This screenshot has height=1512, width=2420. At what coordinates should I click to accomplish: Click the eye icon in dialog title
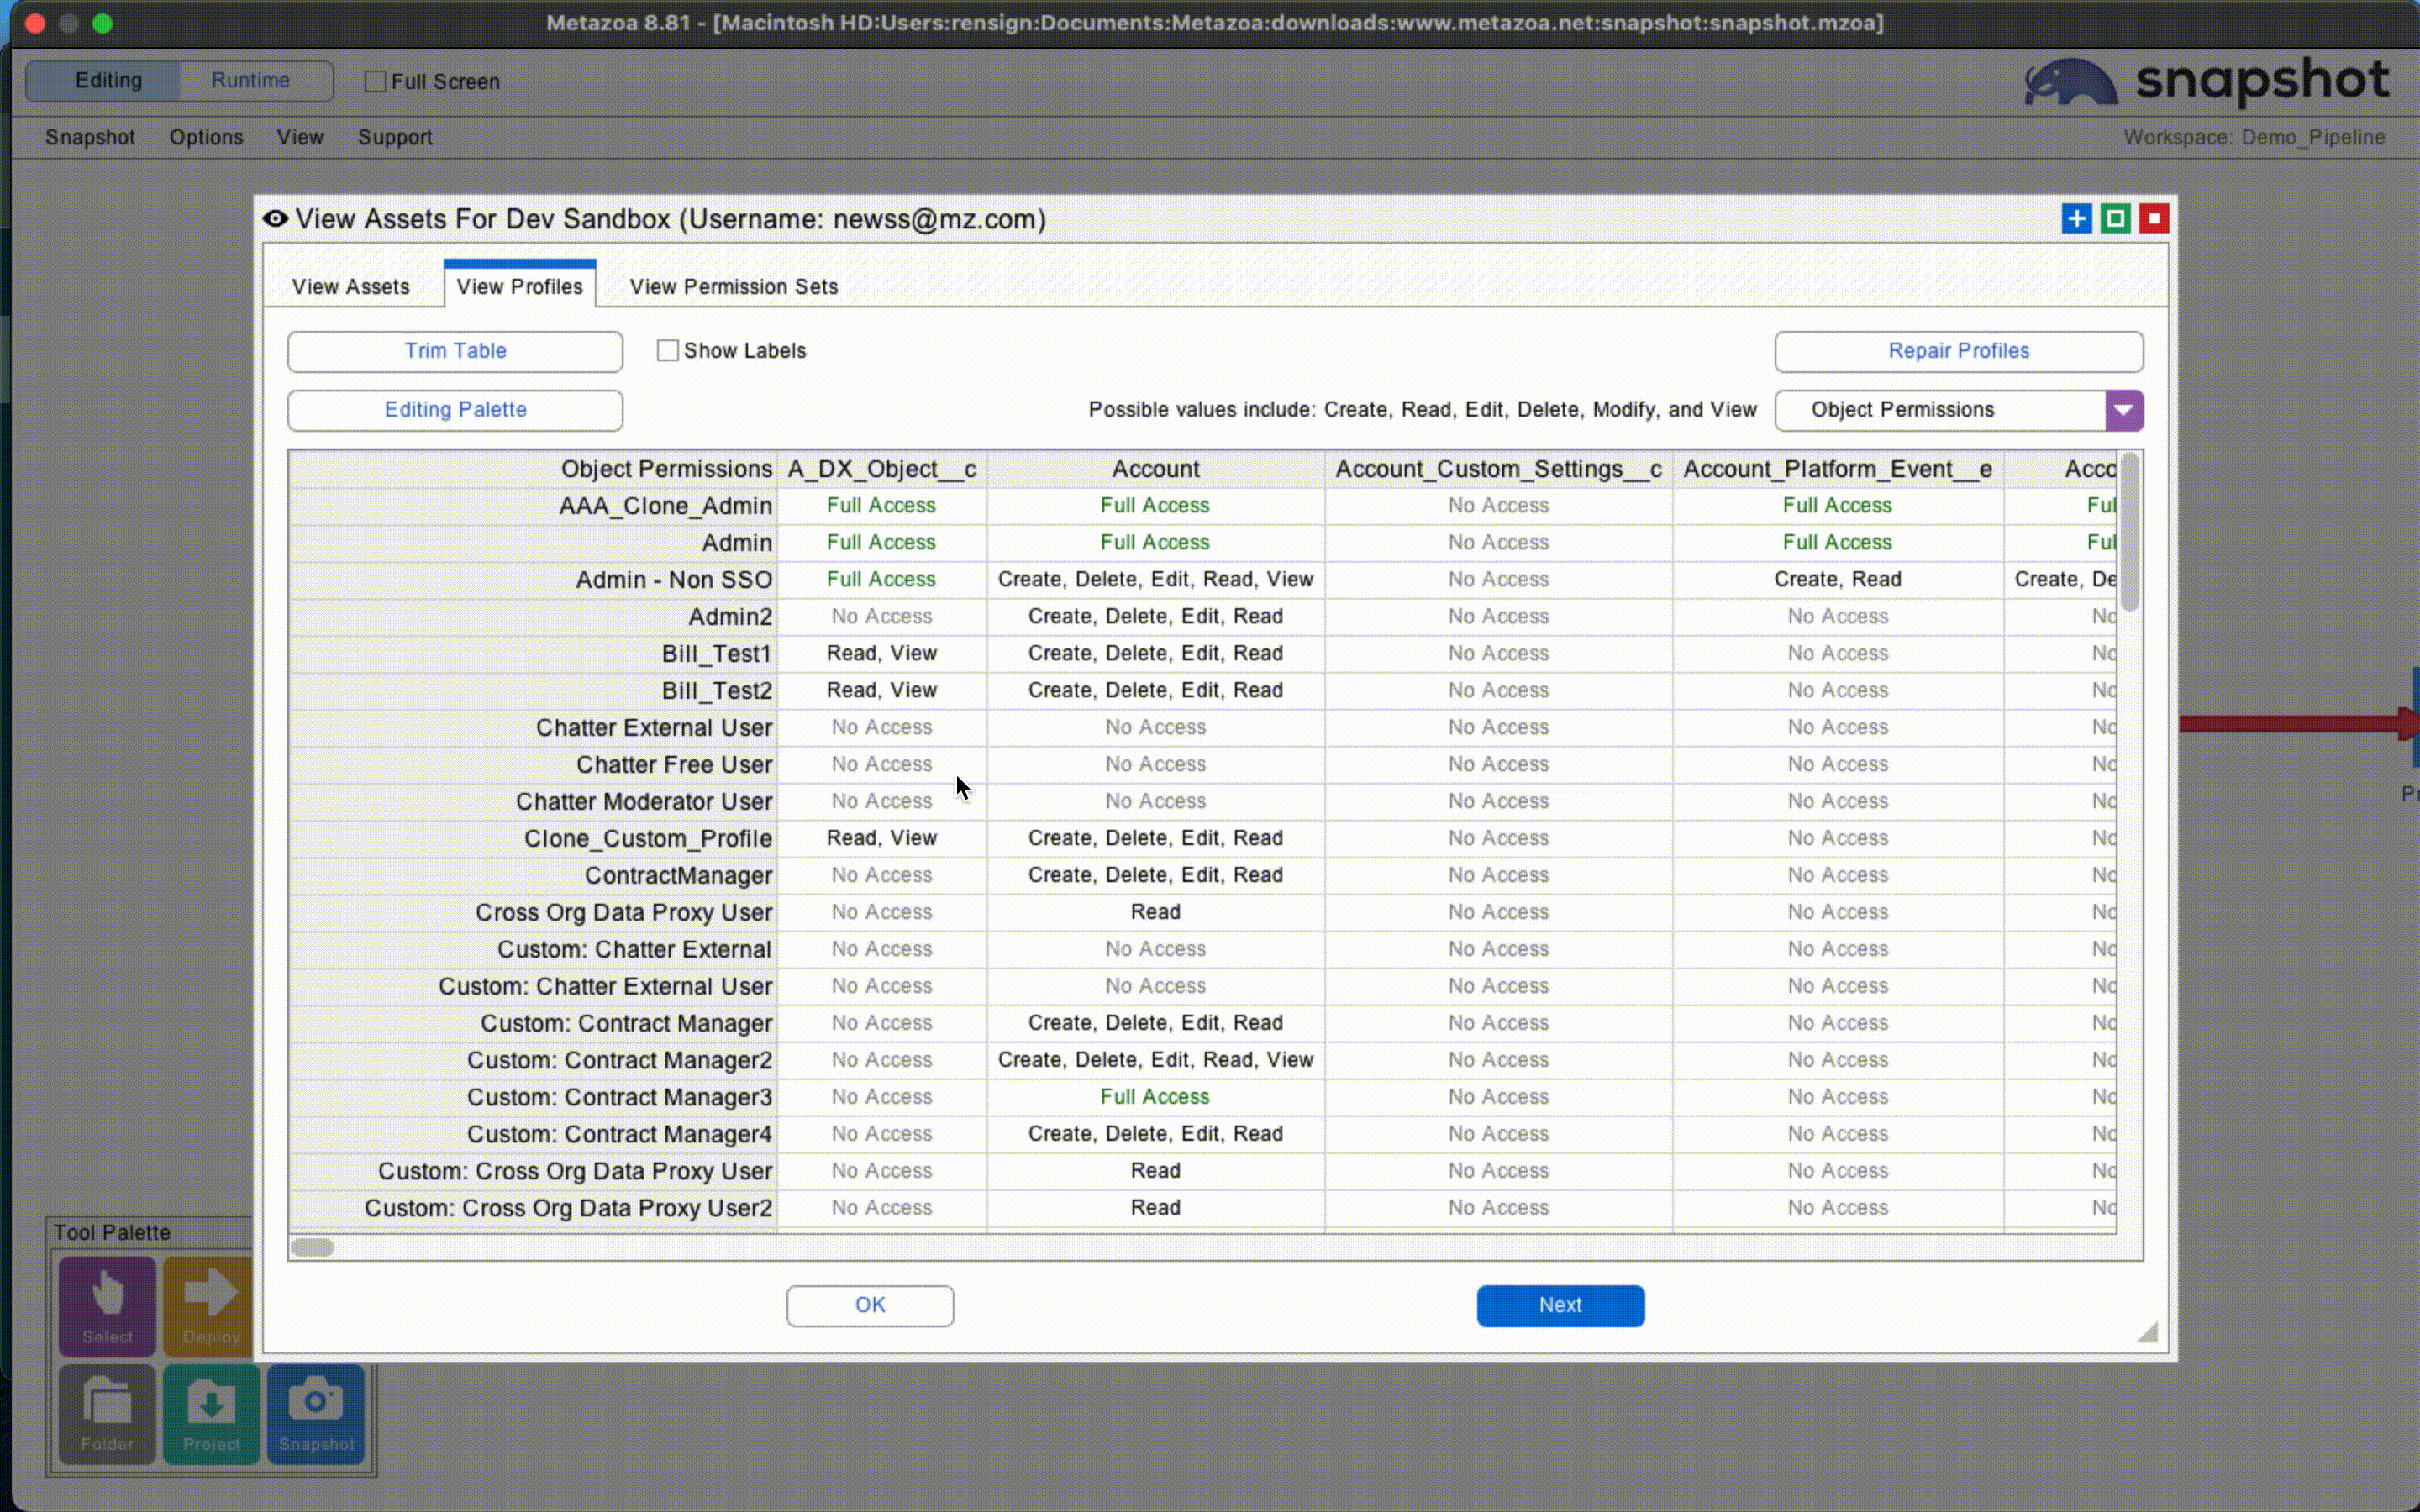(275, 219)
